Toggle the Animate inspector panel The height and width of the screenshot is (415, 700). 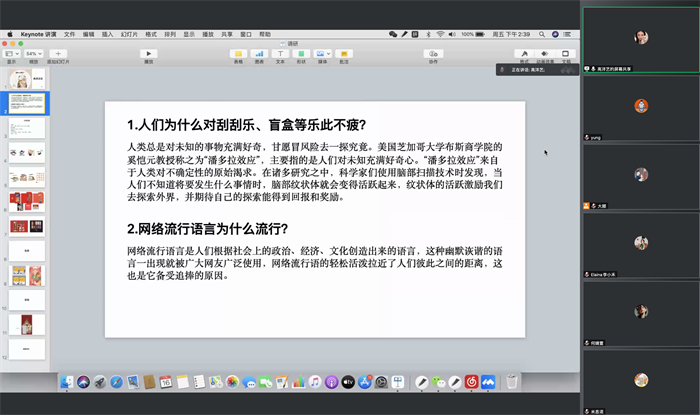coord(544,54)
